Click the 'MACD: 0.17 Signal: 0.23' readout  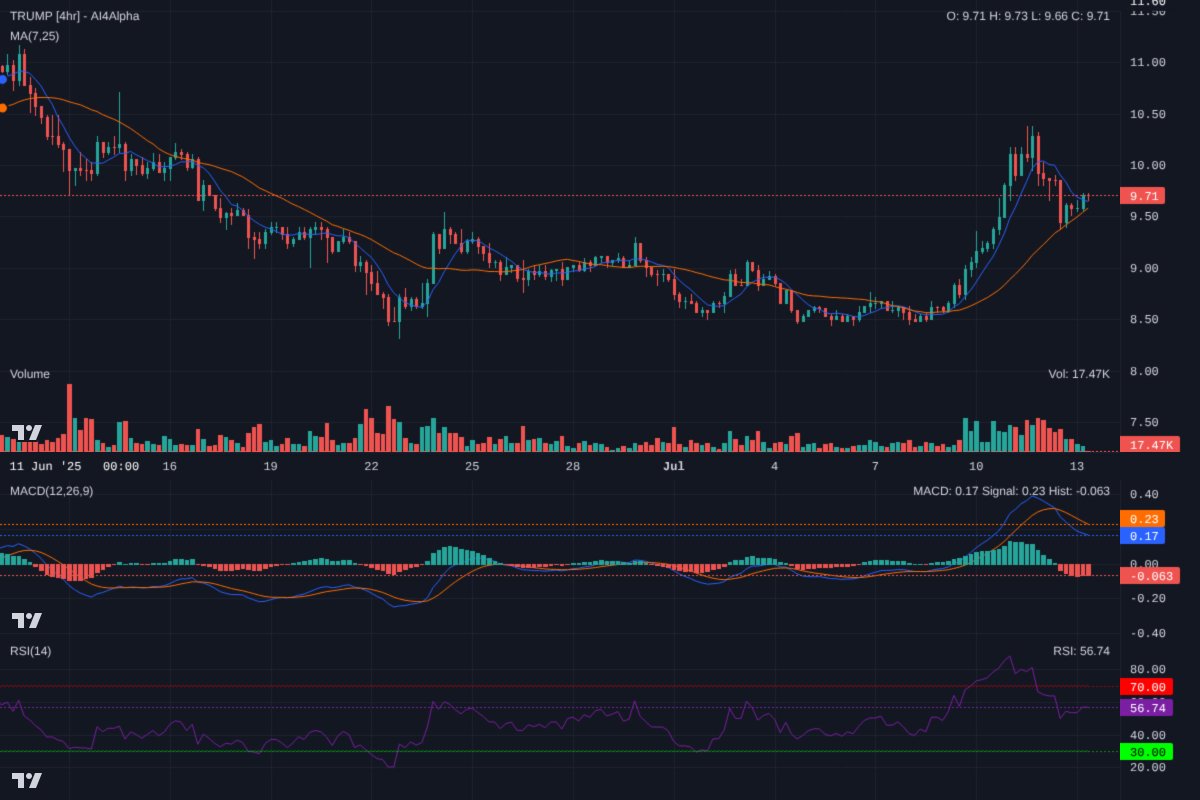click(x=977, y=490)
